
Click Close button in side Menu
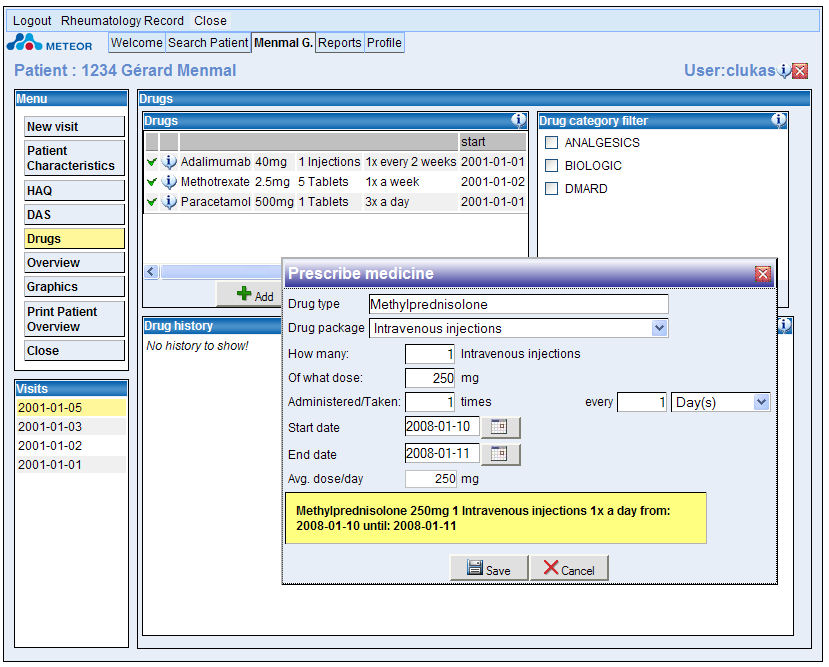click(75, 350)
